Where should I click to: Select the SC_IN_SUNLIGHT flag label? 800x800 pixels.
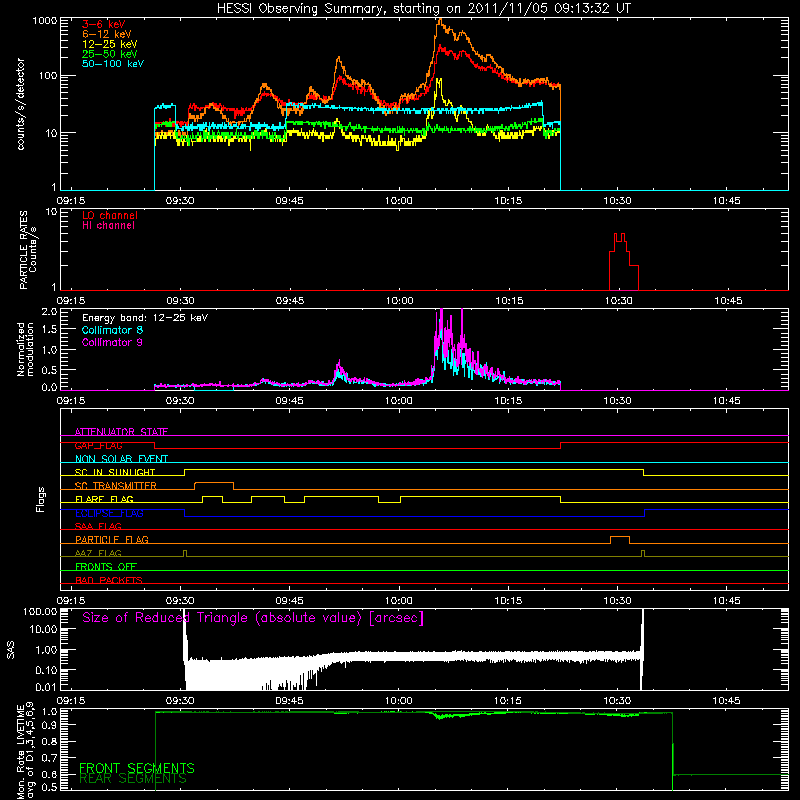[115, 472]
